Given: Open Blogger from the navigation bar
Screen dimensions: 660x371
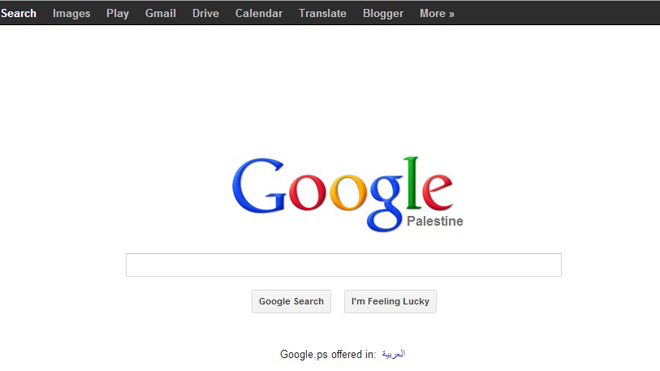Looking at the screenshot, I should click(383, 13).
